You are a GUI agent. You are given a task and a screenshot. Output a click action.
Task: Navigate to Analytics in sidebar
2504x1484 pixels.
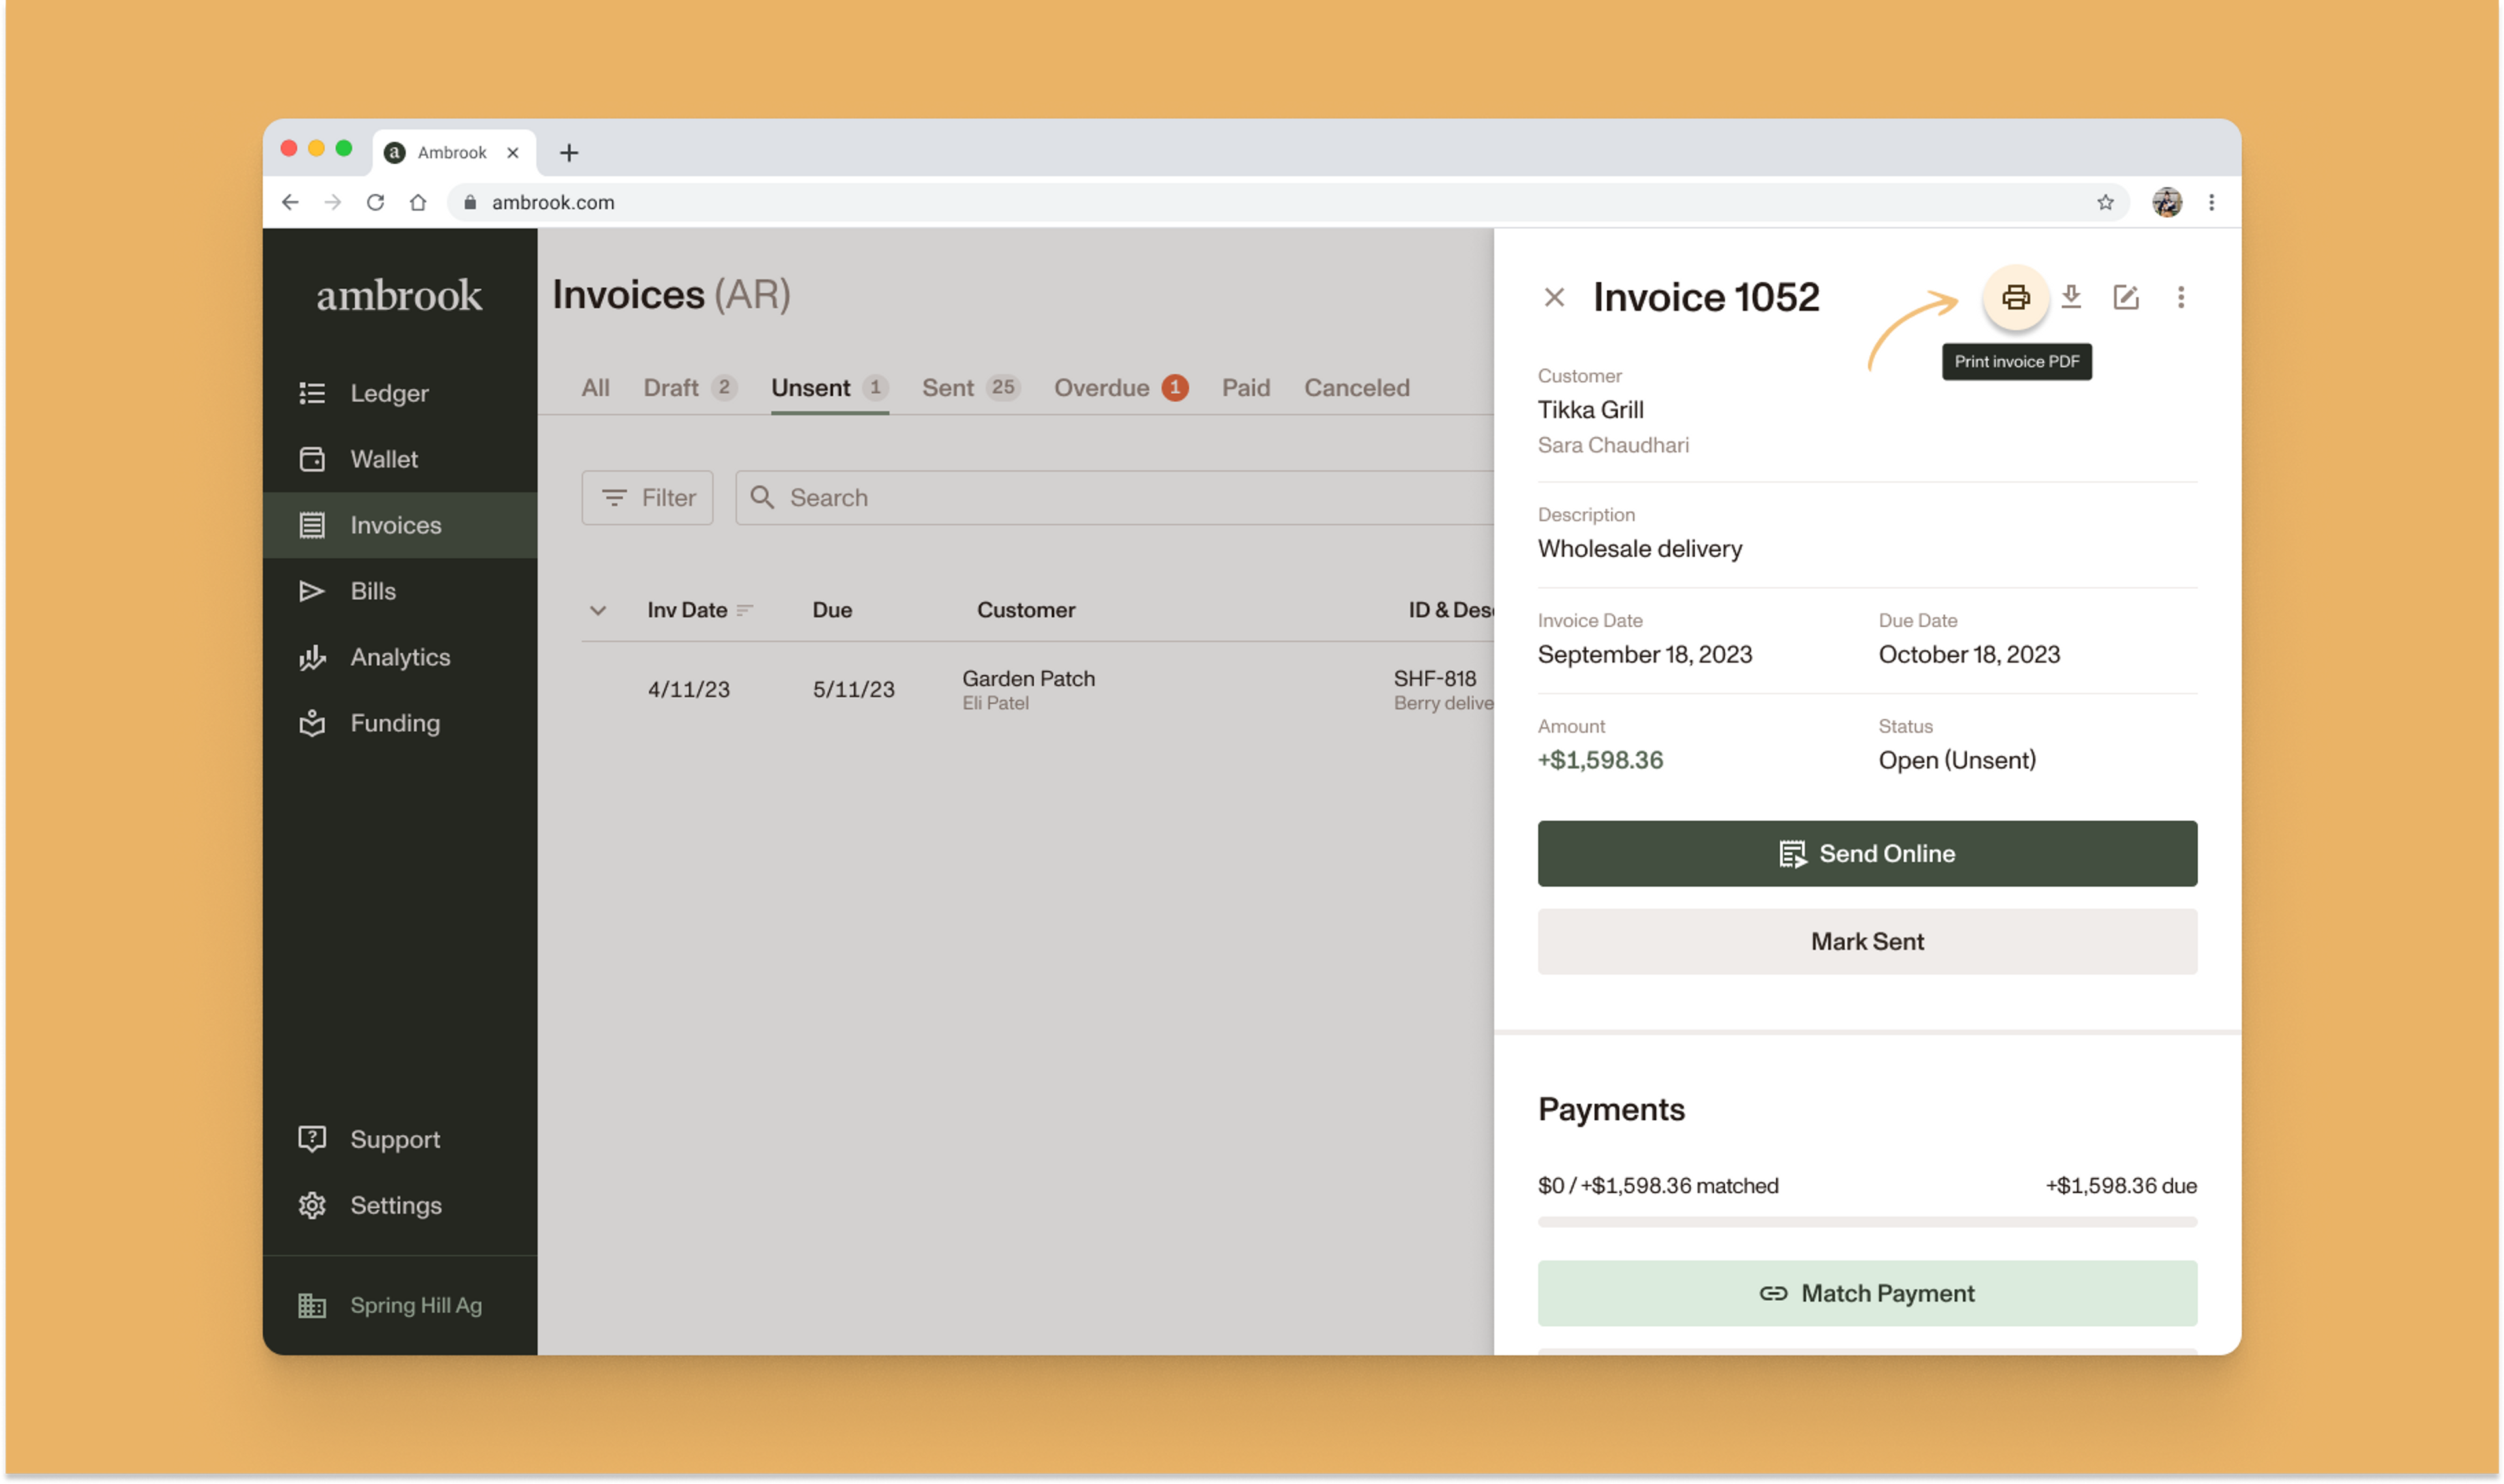pyautogui.click(x=399, y=657)
